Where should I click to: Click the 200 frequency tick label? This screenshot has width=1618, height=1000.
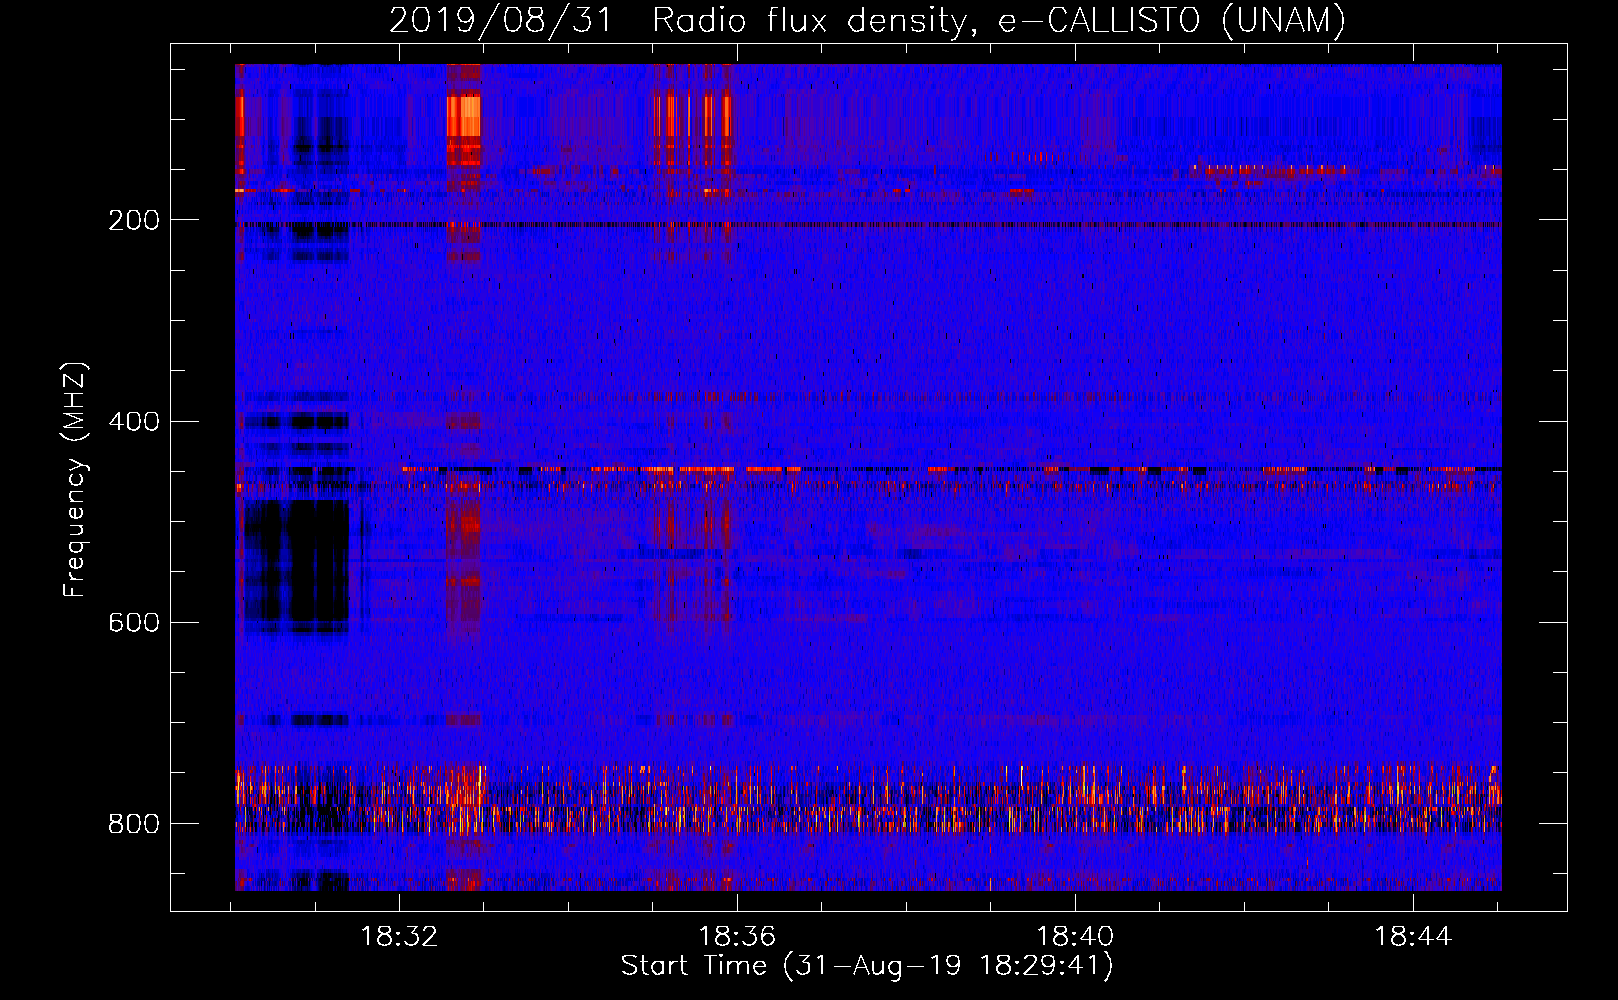click(134, 220)
